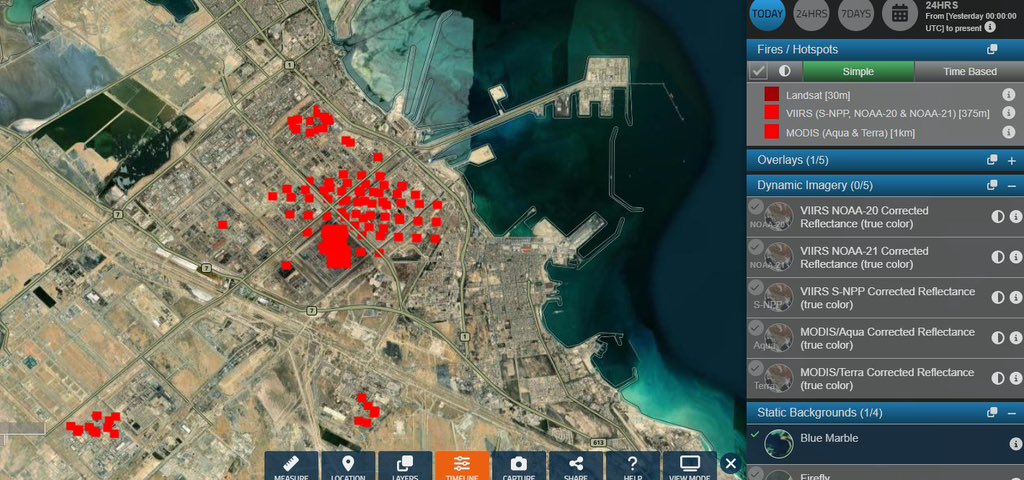1024x480 pixels.
Task: Open the Share tool
Action: click(575, 466)
